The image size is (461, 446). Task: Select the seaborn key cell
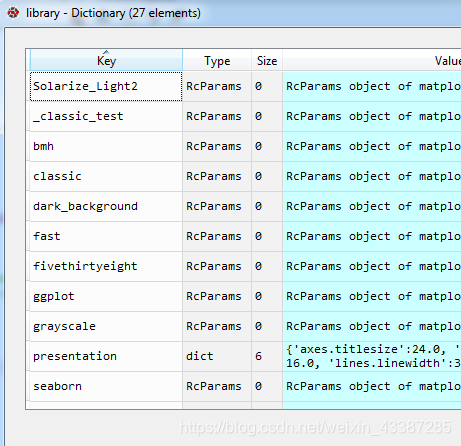(106, 386)
